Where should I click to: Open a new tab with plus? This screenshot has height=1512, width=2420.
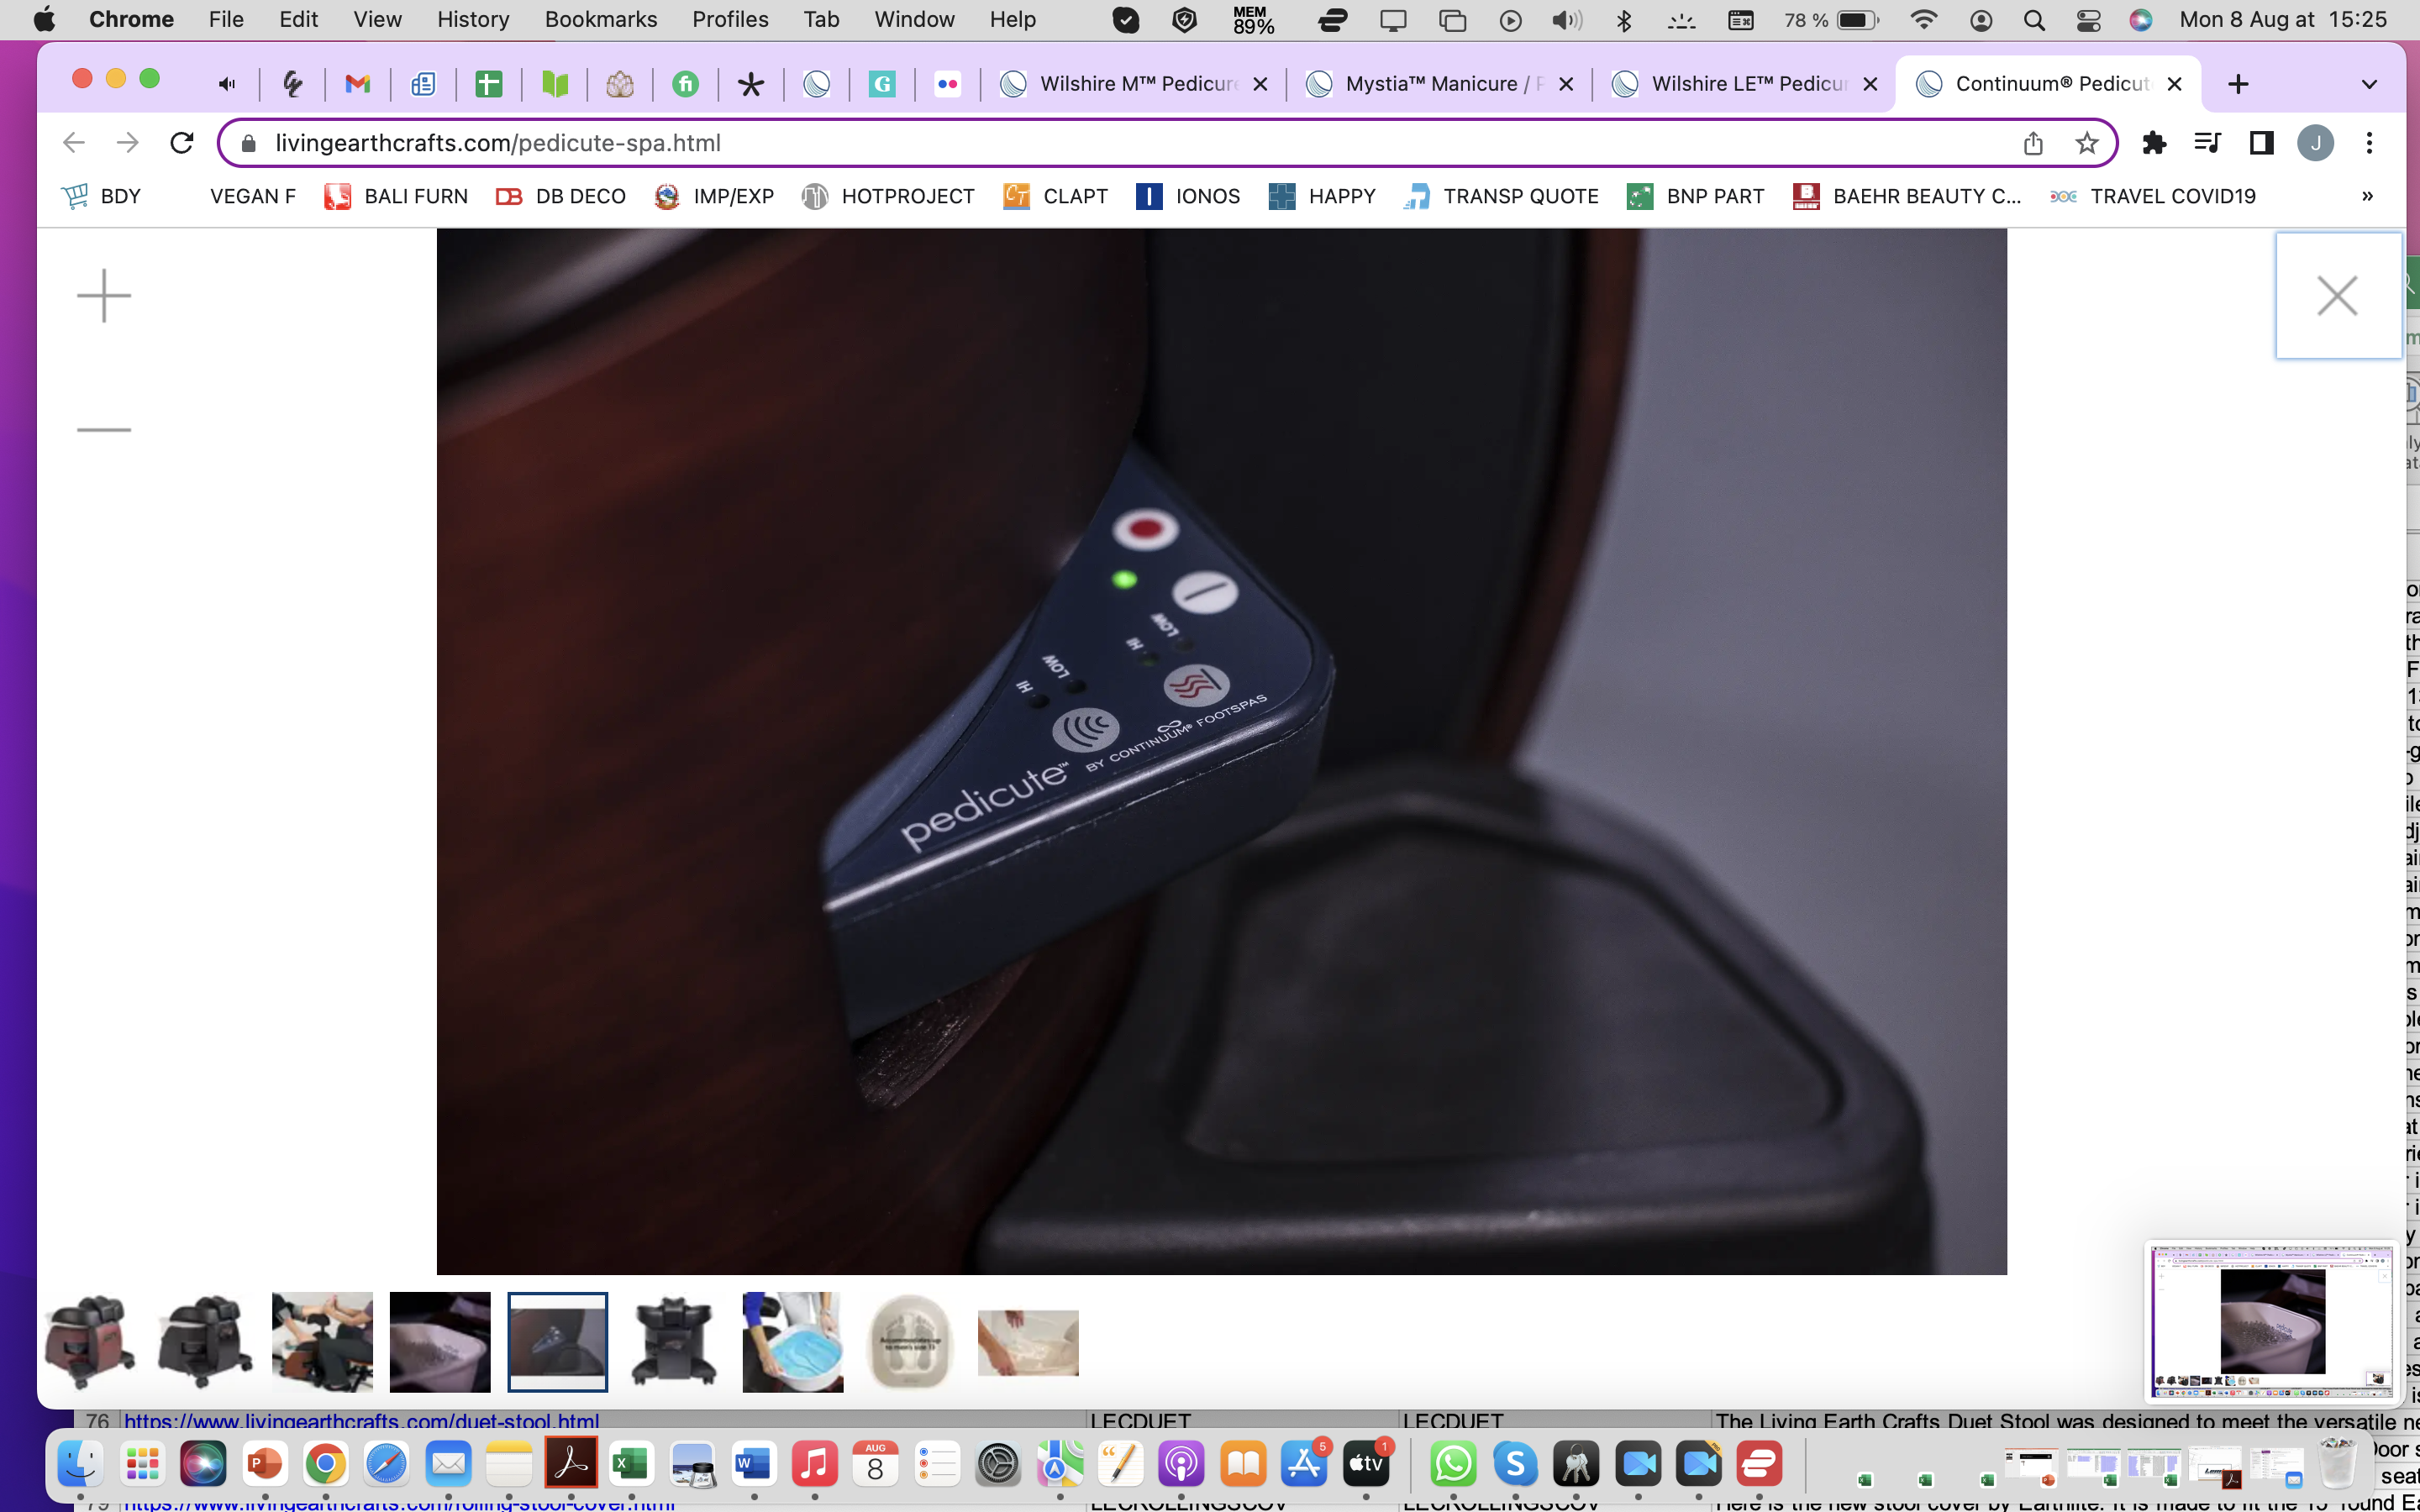coord(2238,84)
